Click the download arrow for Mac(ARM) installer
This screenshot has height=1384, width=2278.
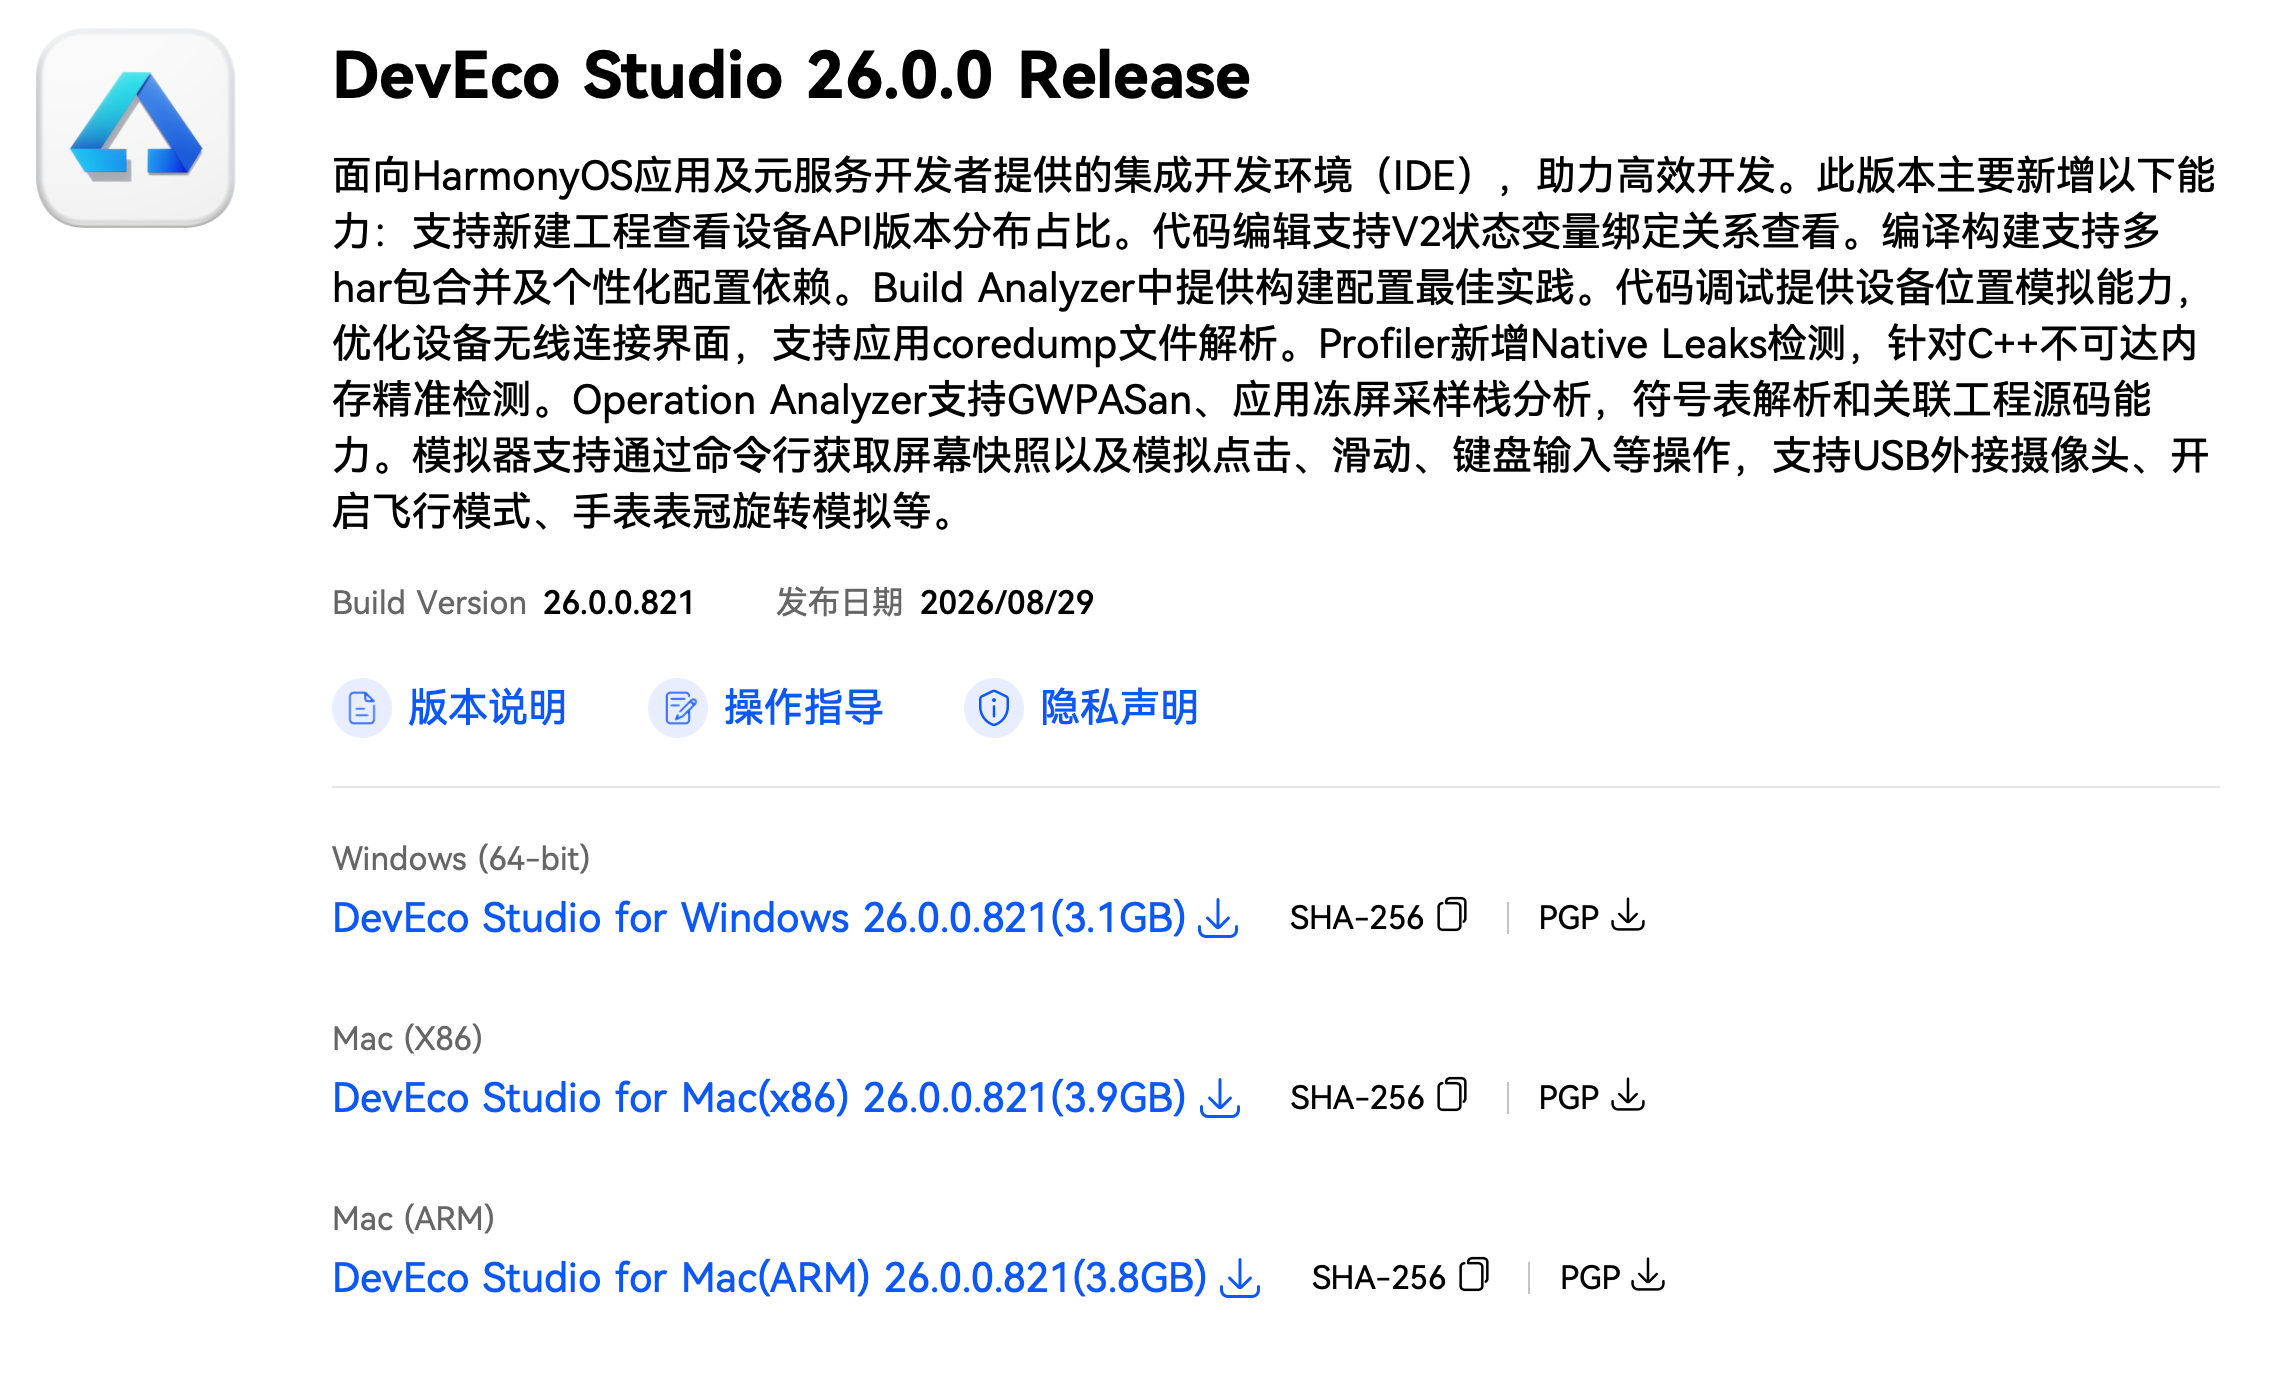[1240, 1278]
